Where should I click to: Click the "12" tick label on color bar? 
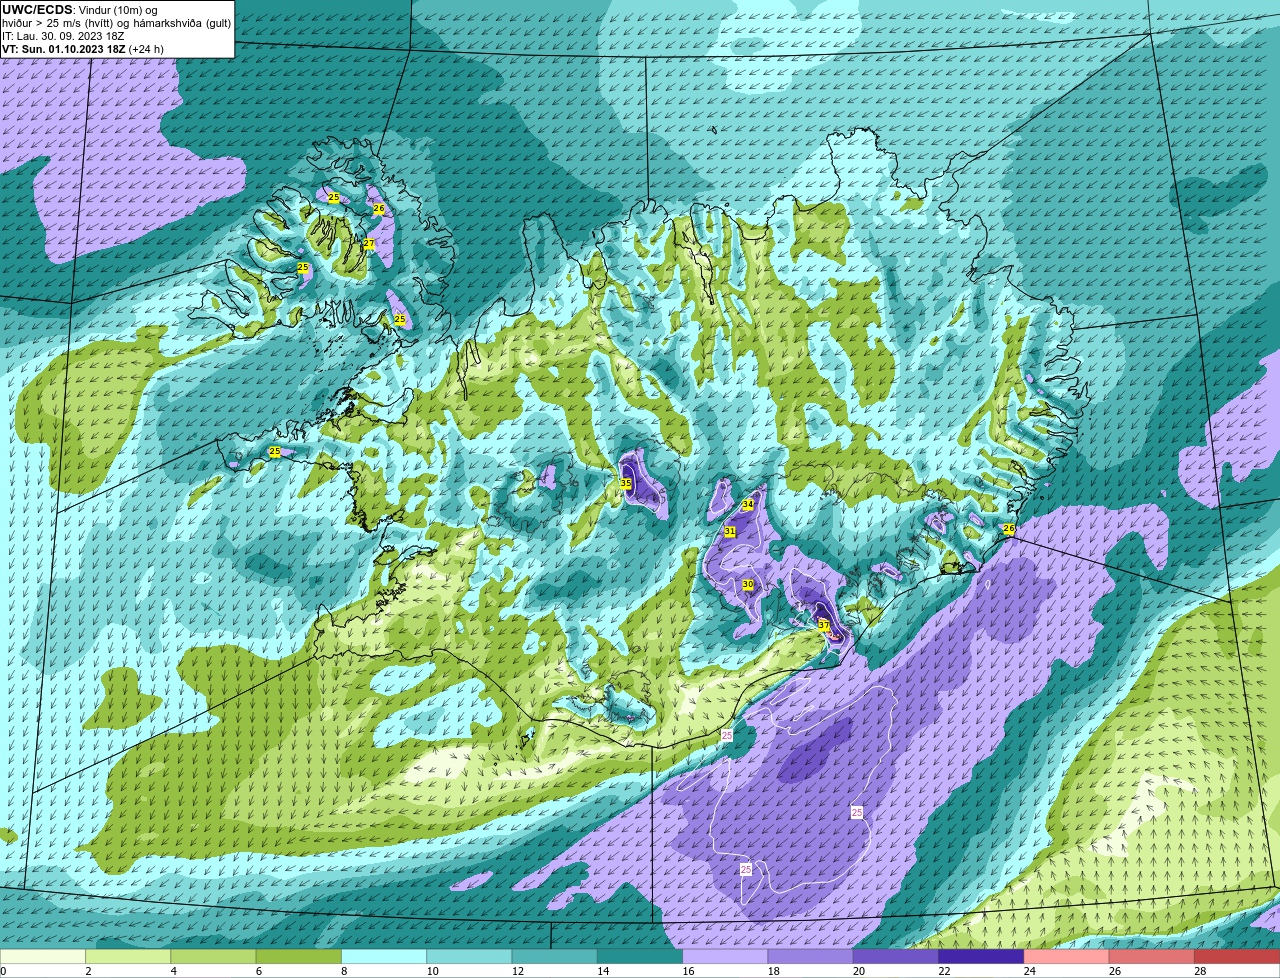(517, 971)
